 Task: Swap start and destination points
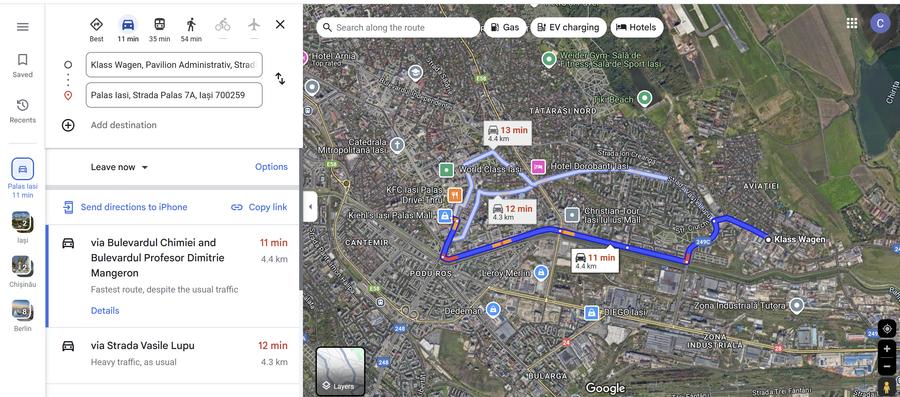tap(280, 79)
